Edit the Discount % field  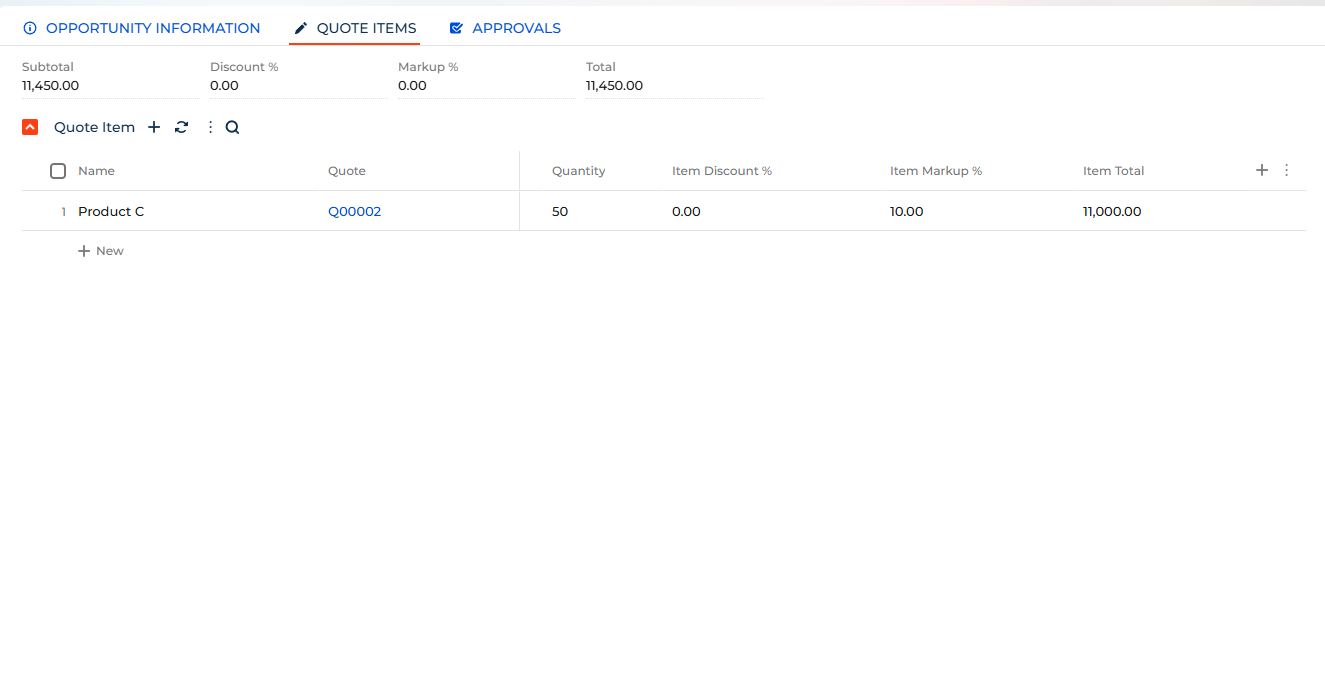298,86
